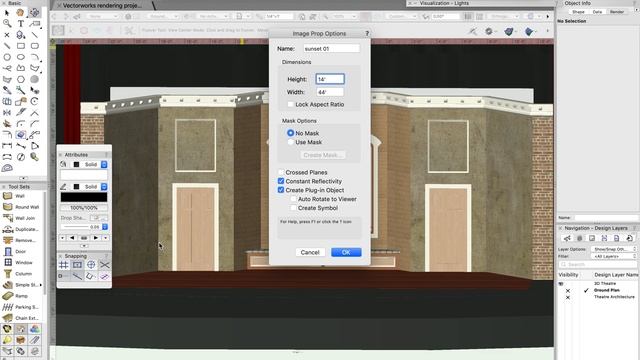Image resolution: width=640 pixels, height=360 pixels.
Task: Enable Lock Aspect Ratio checkbox
Action: click(290, 104)
